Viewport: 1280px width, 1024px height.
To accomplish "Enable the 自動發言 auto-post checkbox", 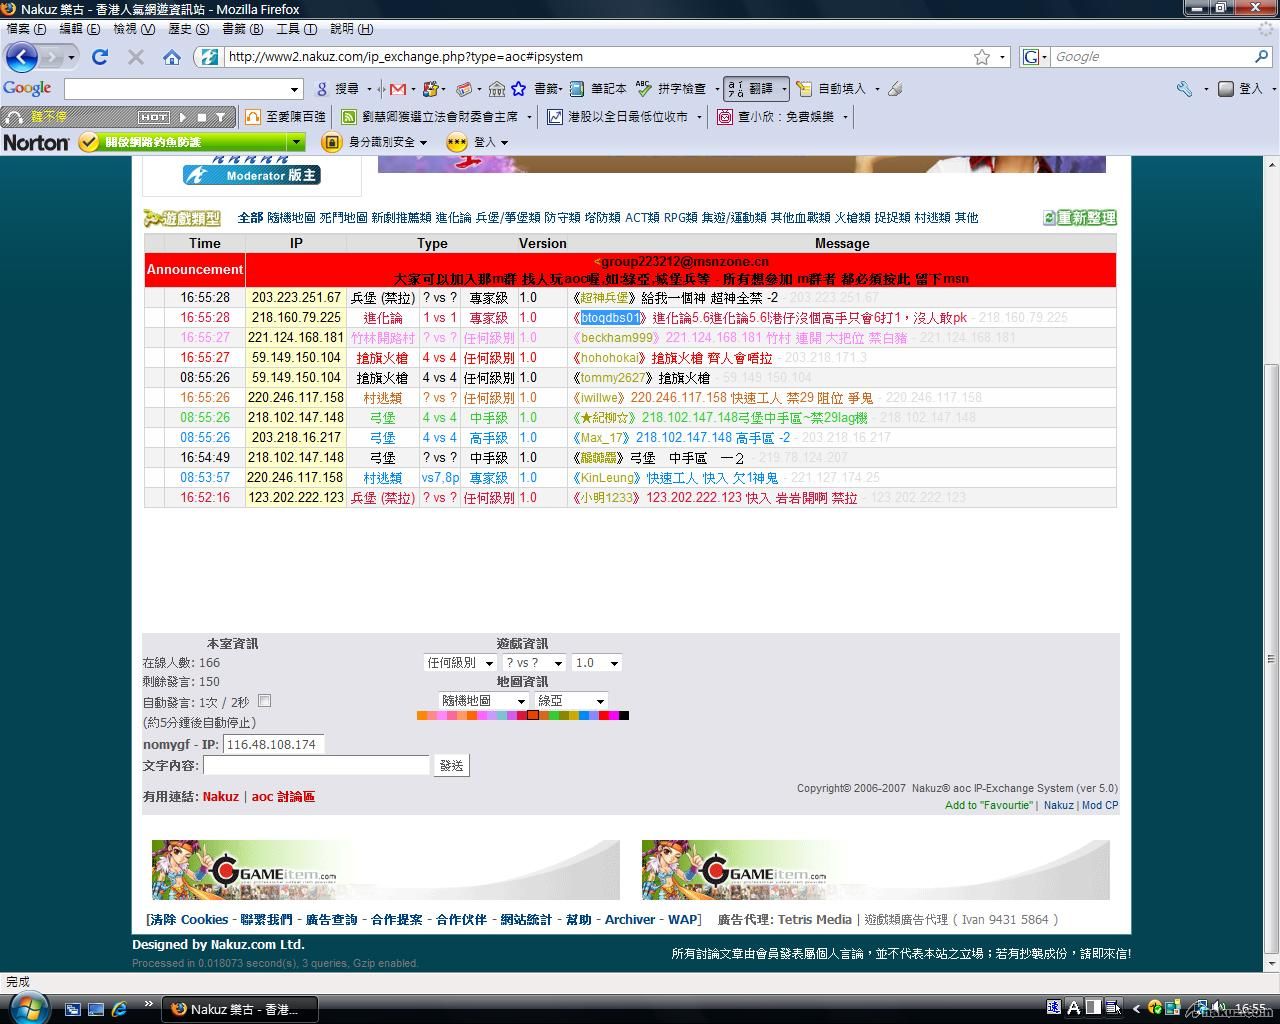I will coord(265,701).
